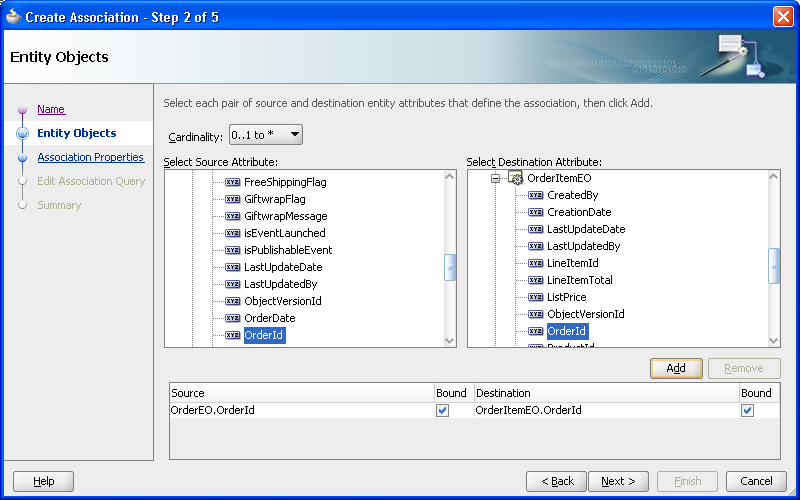Click the attribute icon beside CreatedBy
The width and height of the screenshot is (800, 500).
(536, 195)
